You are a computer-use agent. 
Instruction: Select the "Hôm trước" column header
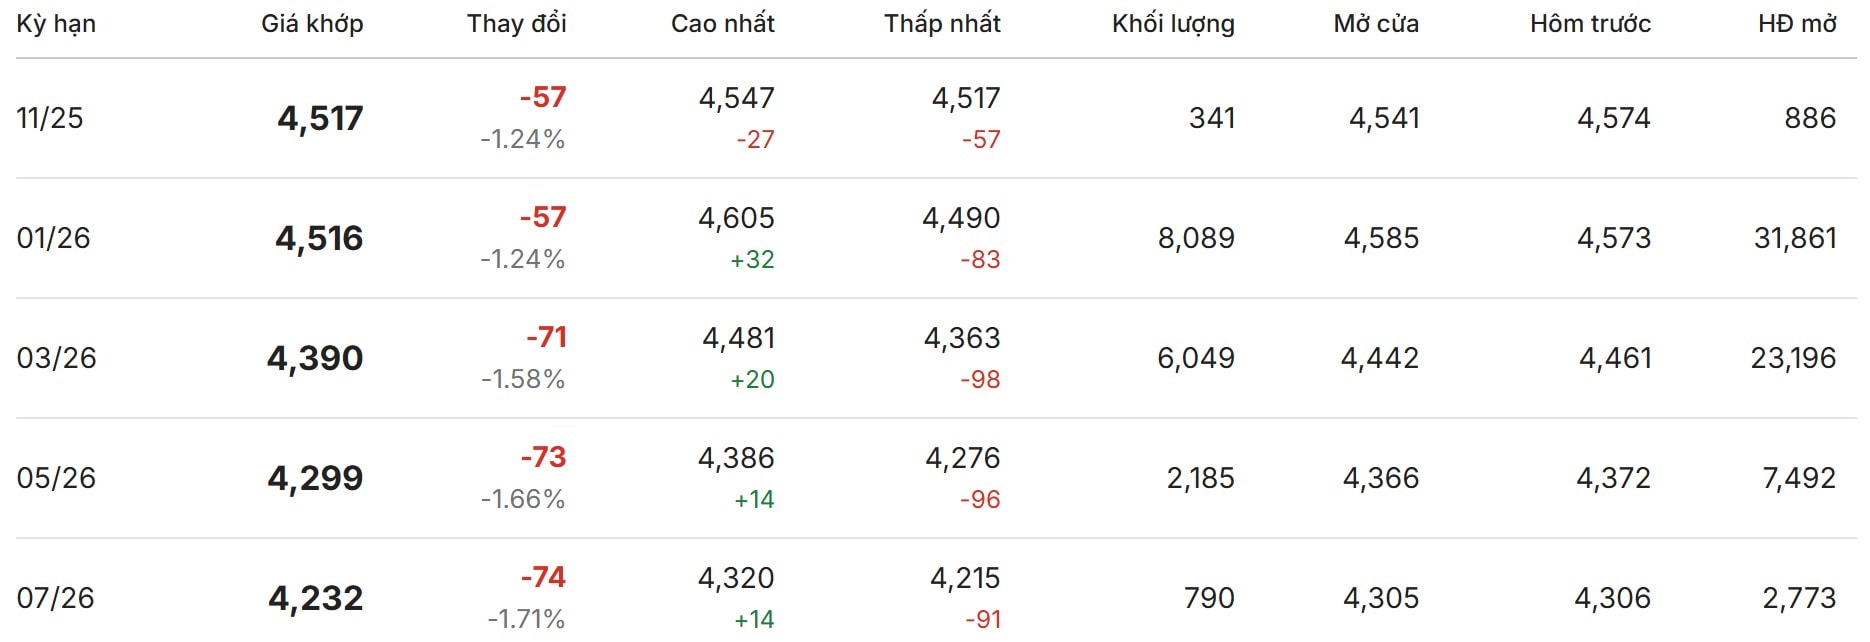[1590, 24]
